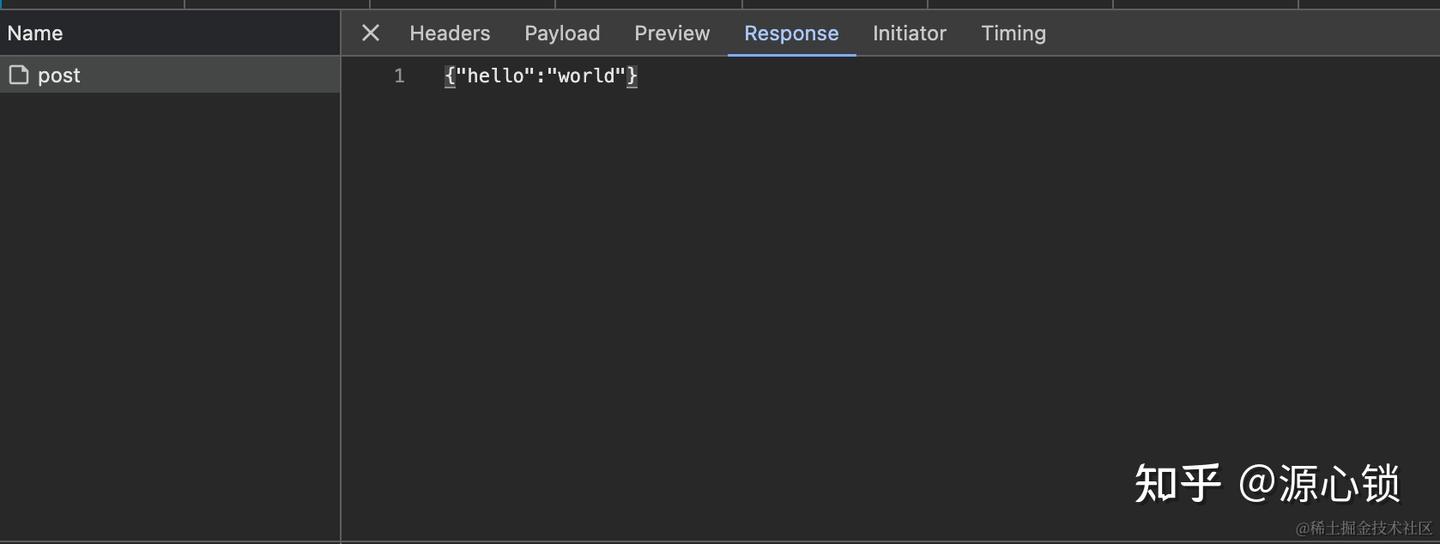View the Initiator tab
This screenshot has height=544, width=1440.
[x=909, y=33]
